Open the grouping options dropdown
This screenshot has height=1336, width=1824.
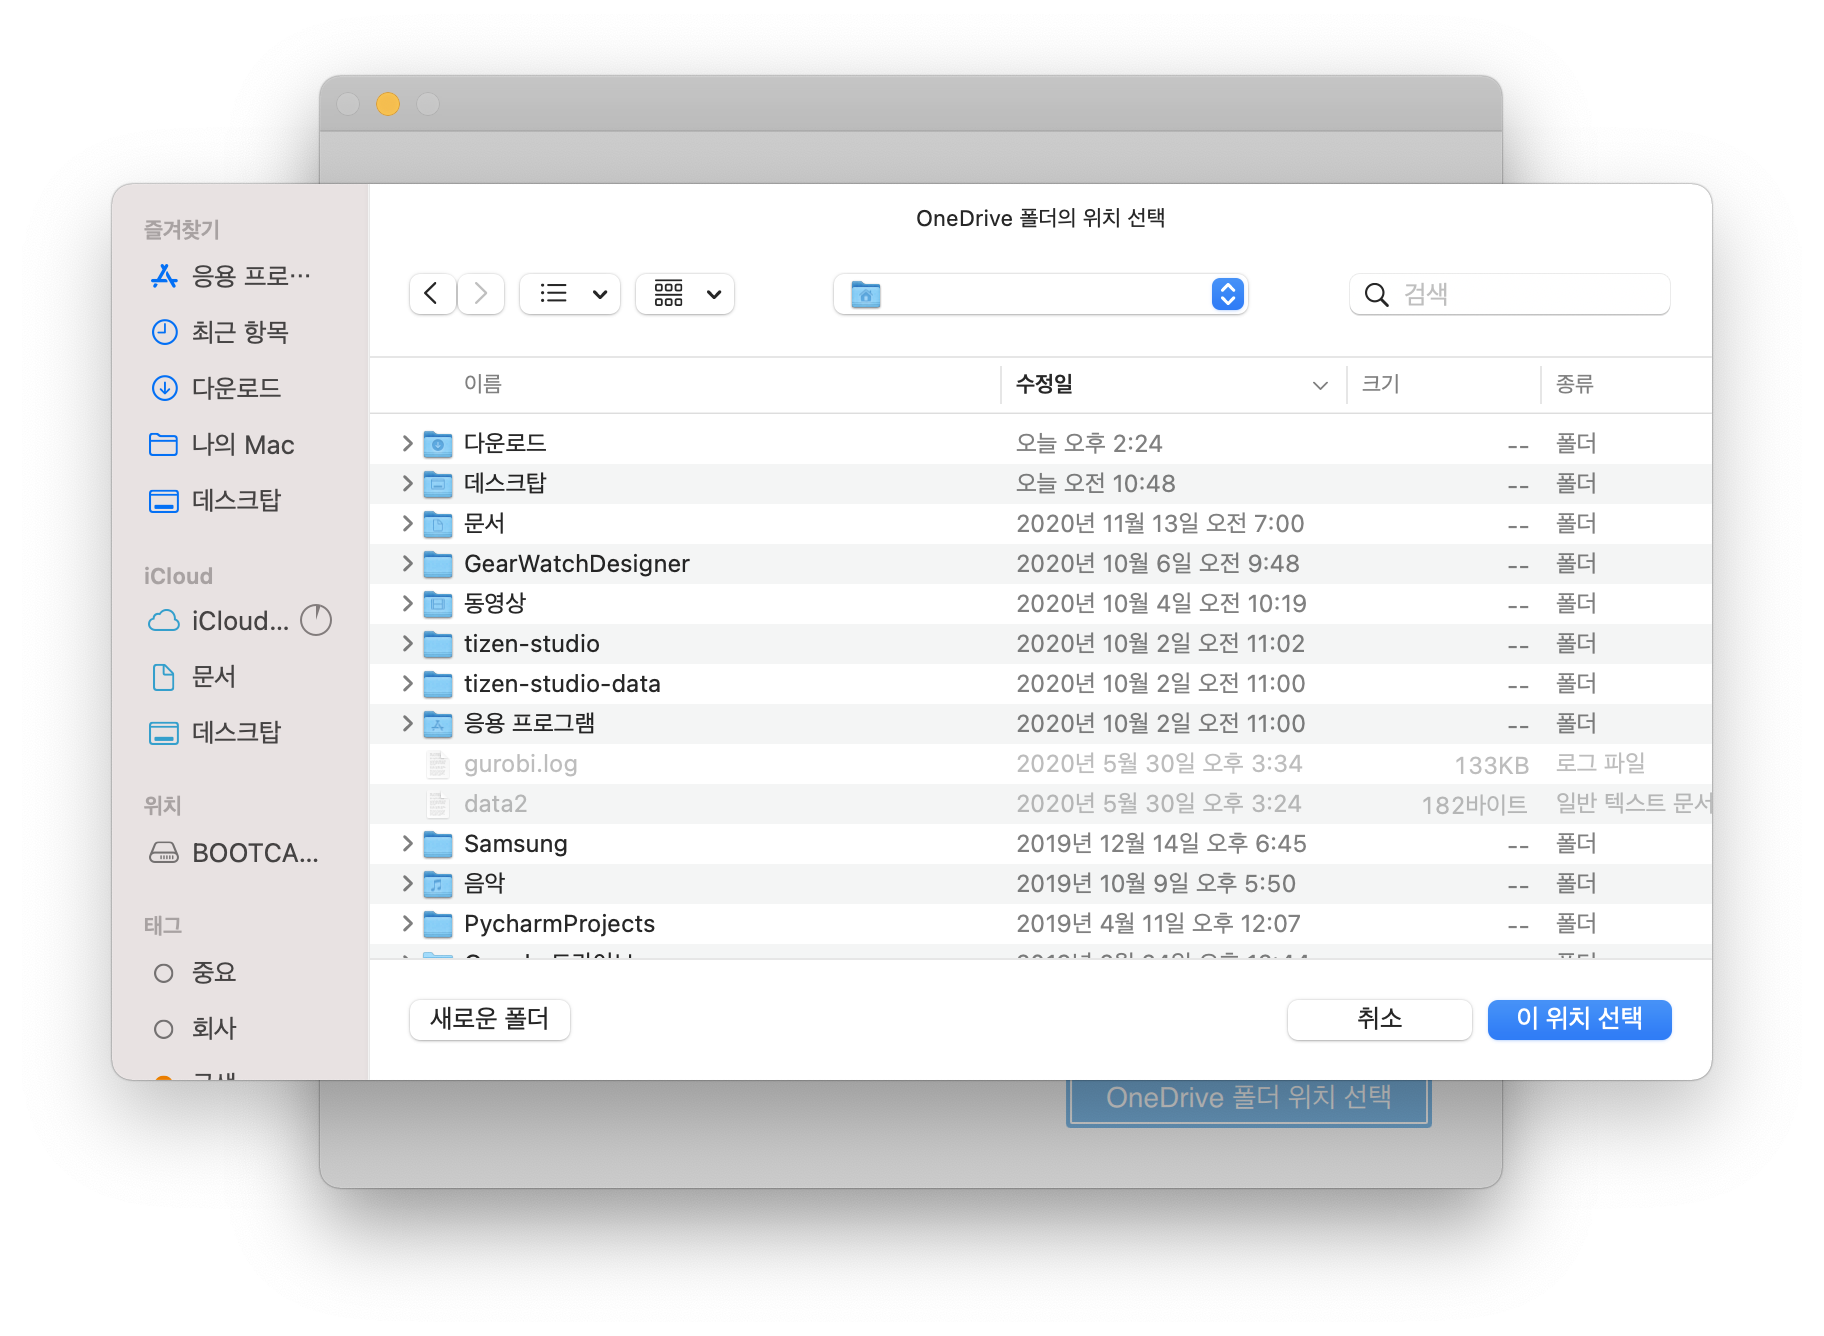click(x=685, y=294)
